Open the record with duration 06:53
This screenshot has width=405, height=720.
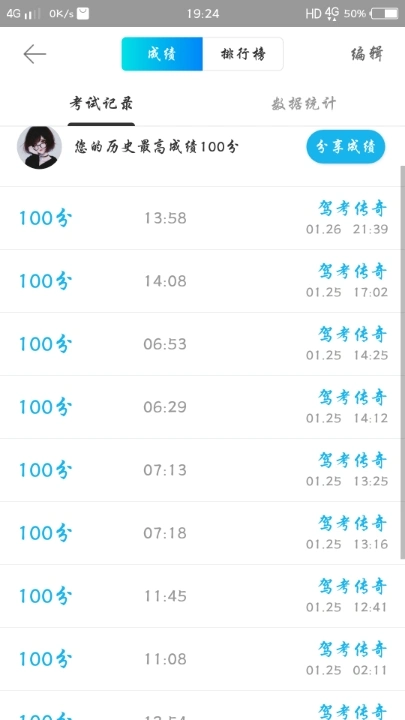pos(202,344)
